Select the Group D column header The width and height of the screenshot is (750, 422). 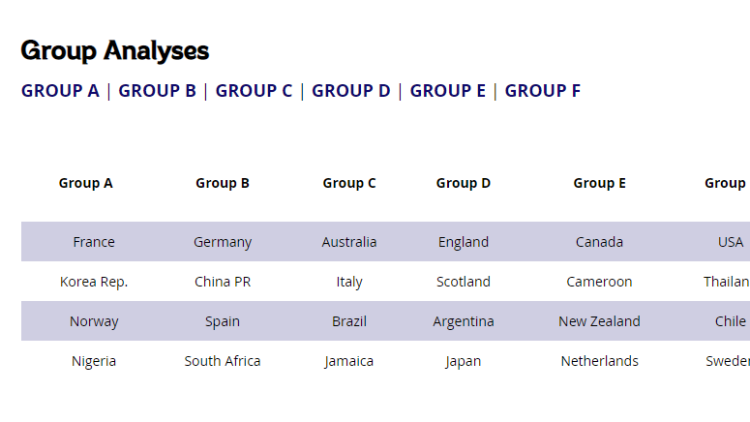[463, 183]
